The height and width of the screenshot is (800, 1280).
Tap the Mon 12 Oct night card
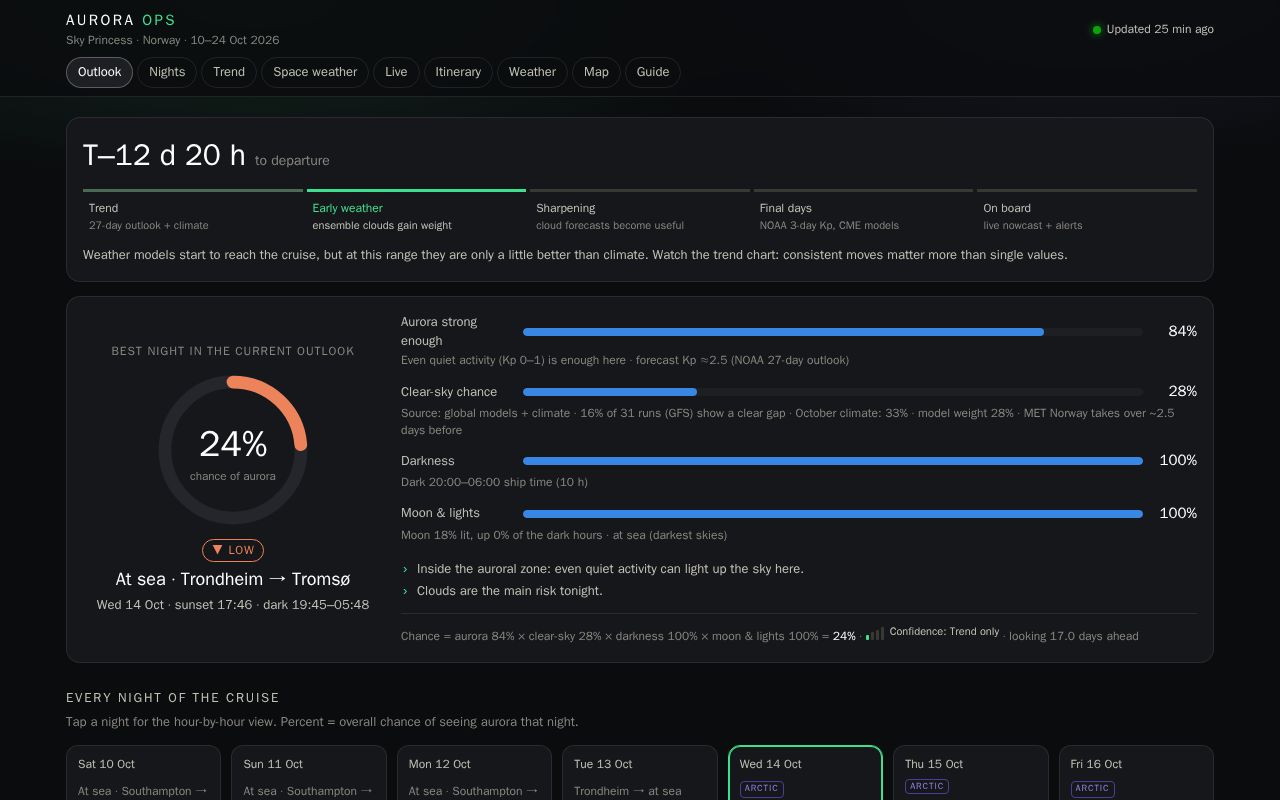[474, 773]
